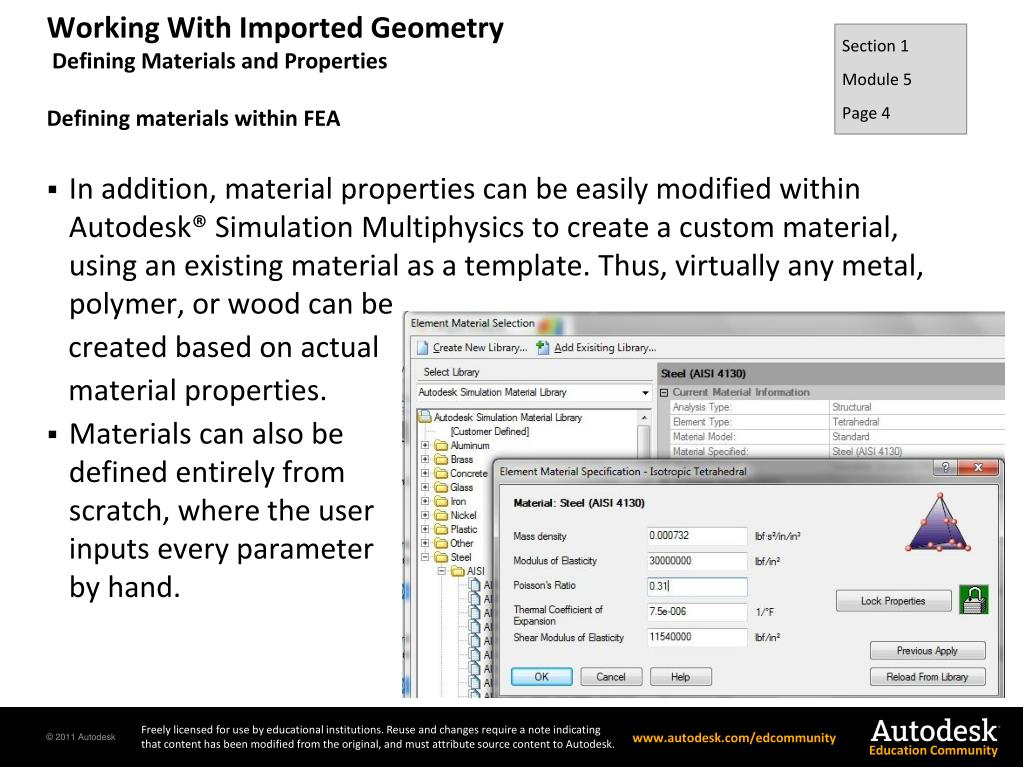
Task: Click the Analysis Type value Structural
Action: coord(851,407)
